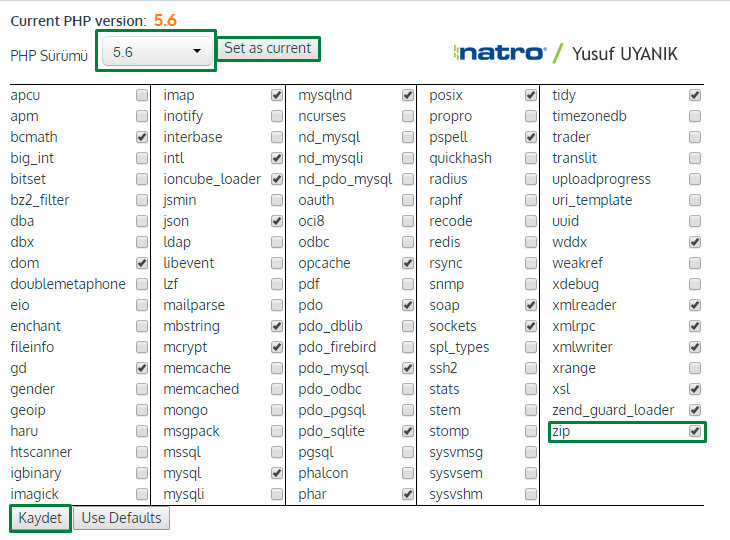The width and height of the screenshot is (730, 540).
Task: Uncheck the posix extension
Action: pyautogui.click(x=531, y=95)
